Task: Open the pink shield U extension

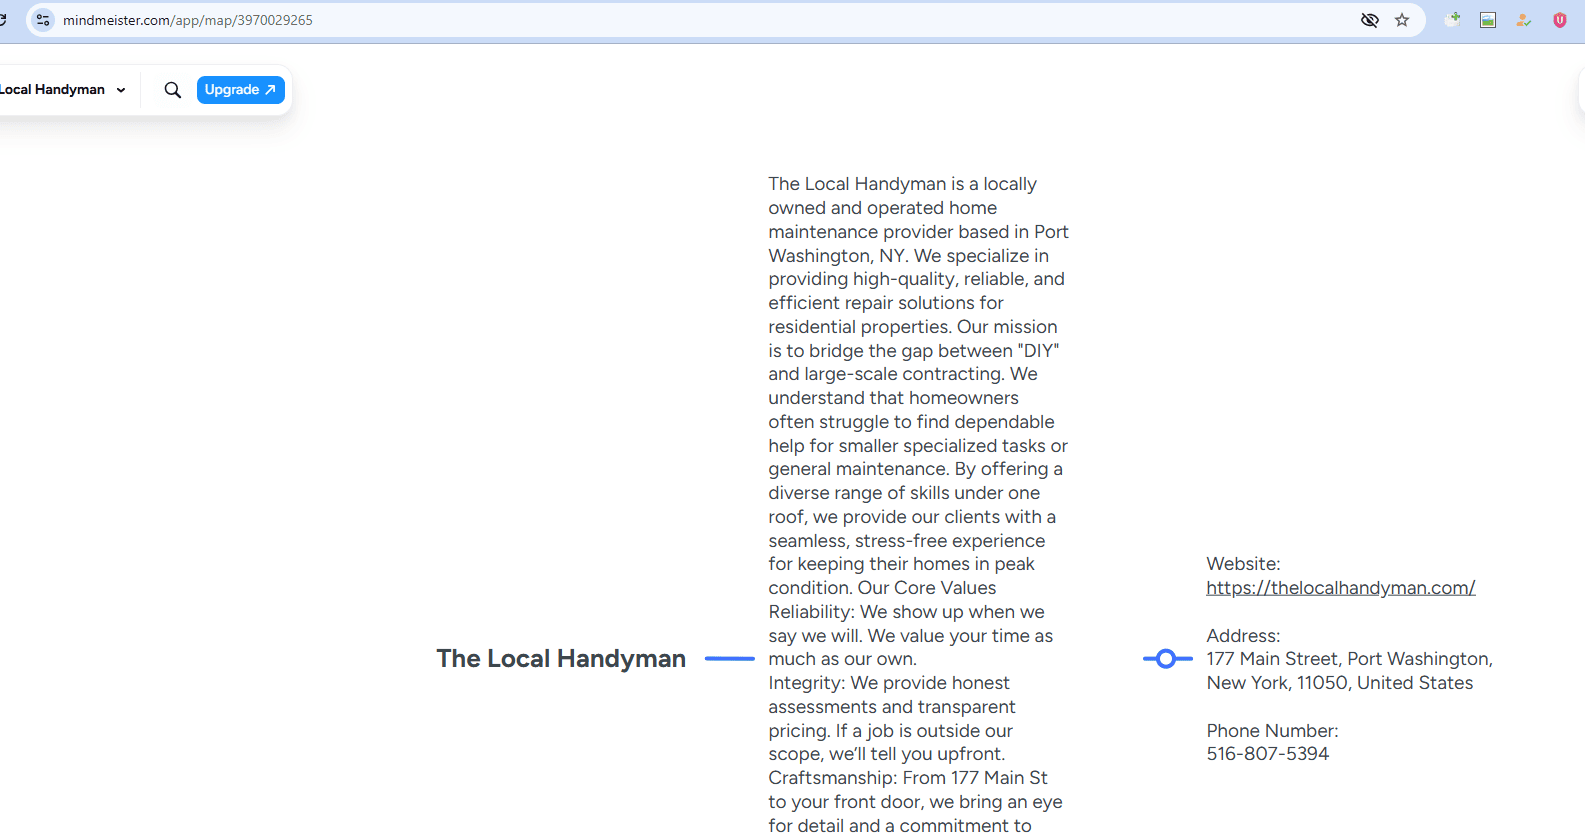Action: pyautogui.click(x=1559, y=20)
